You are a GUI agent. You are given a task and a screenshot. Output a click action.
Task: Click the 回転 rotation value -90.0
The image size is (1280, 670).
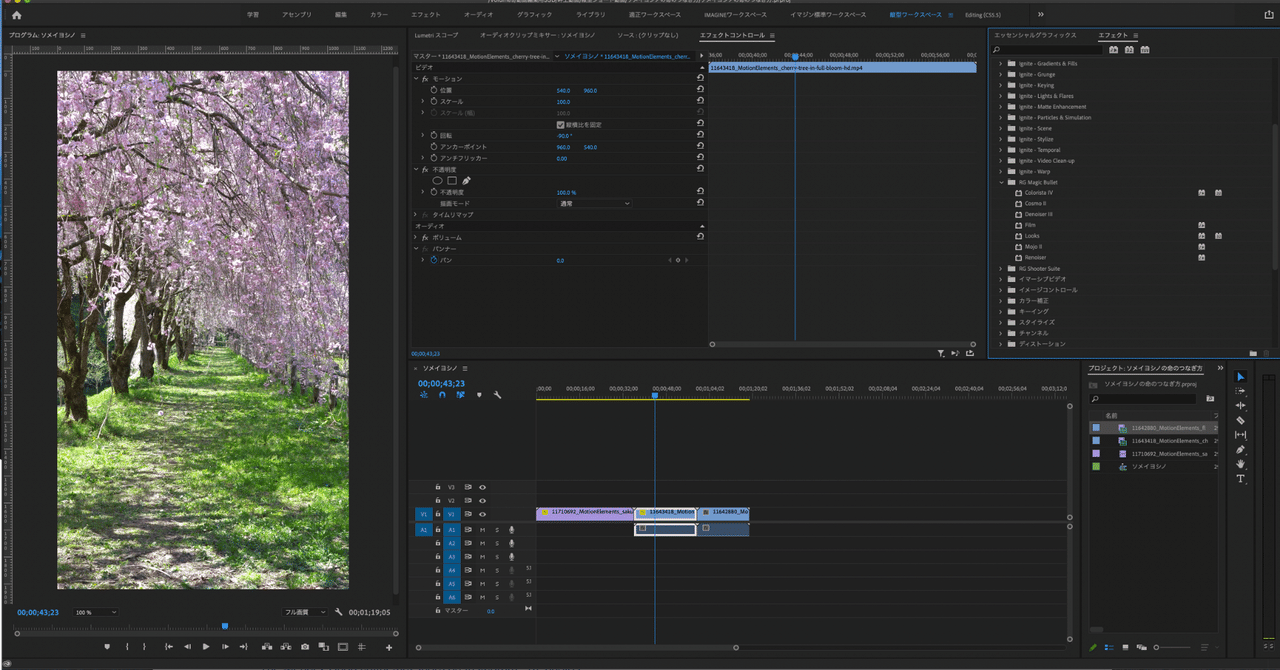point(563,136)
